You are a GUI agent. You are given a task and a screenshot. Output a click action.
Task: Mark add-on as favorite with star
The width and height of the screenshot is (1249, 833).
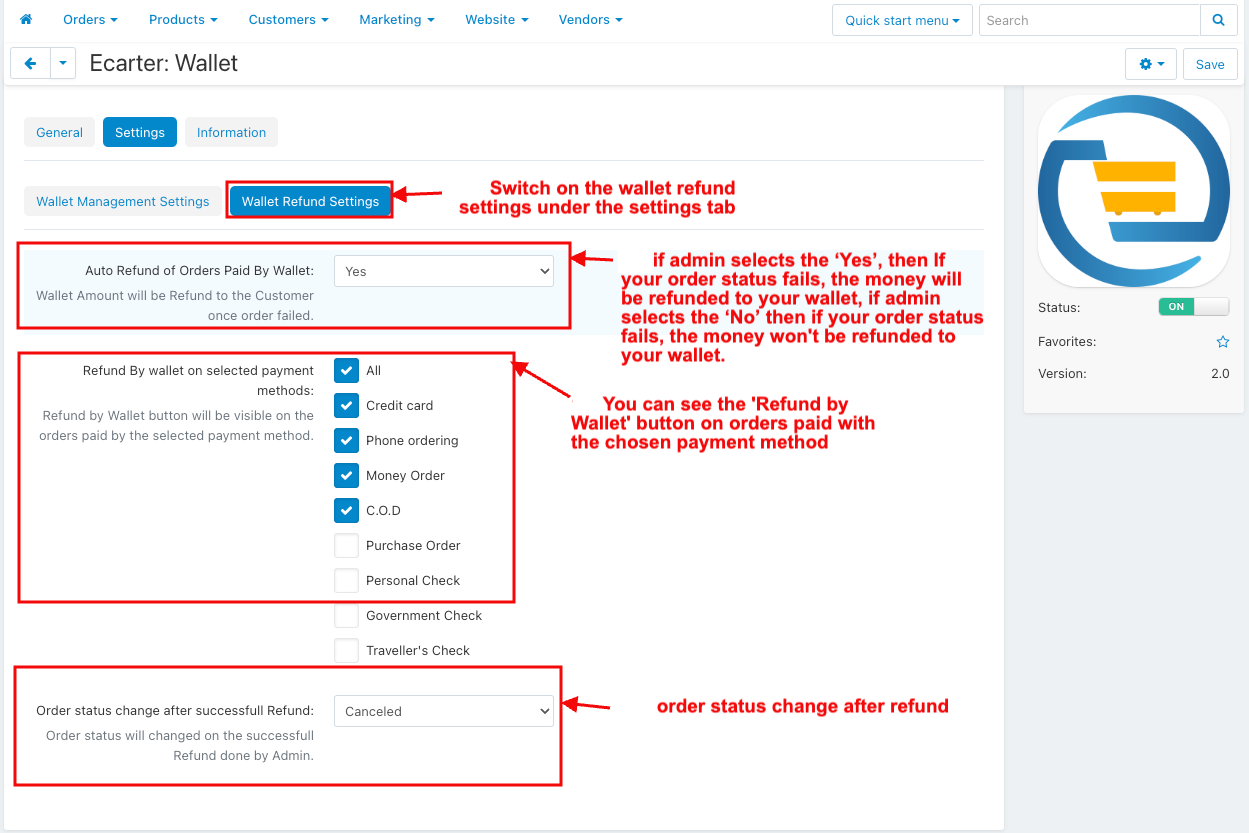click(x=1222, y=342)
